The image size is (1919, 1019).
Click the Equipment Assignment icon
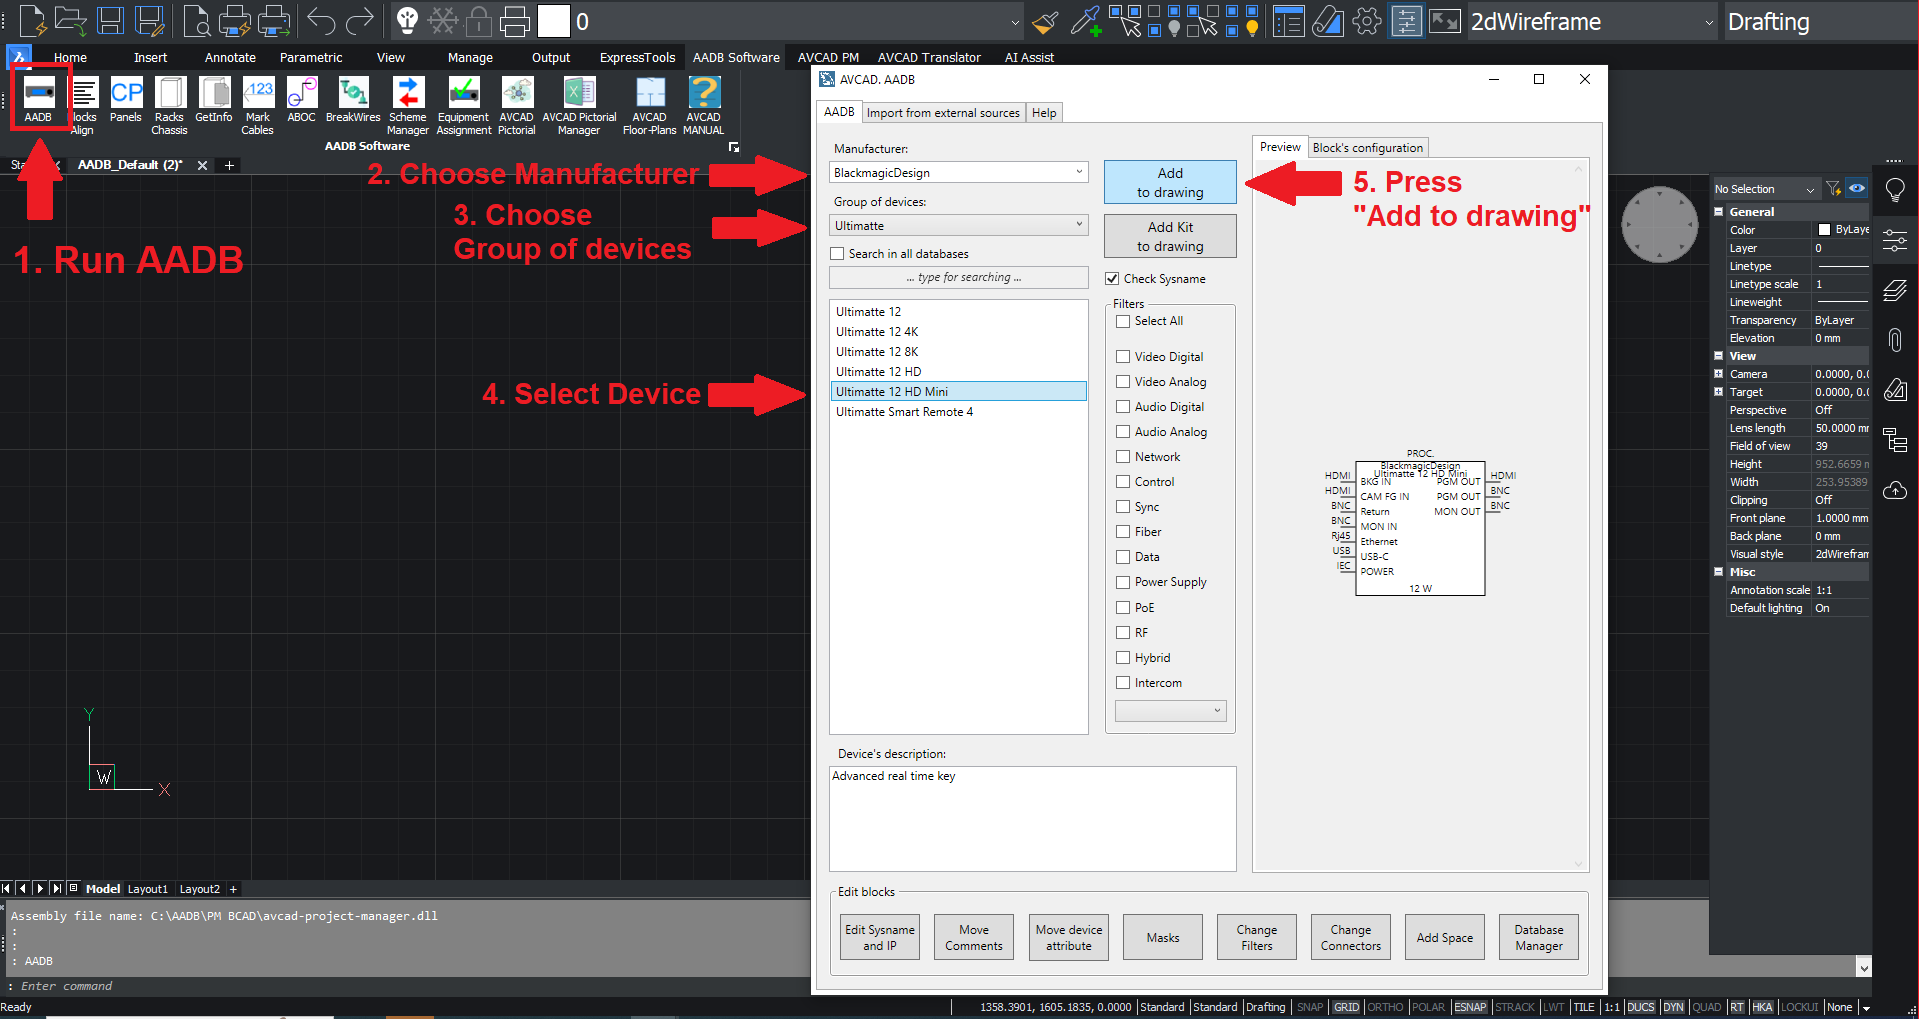tap(464, 105)
